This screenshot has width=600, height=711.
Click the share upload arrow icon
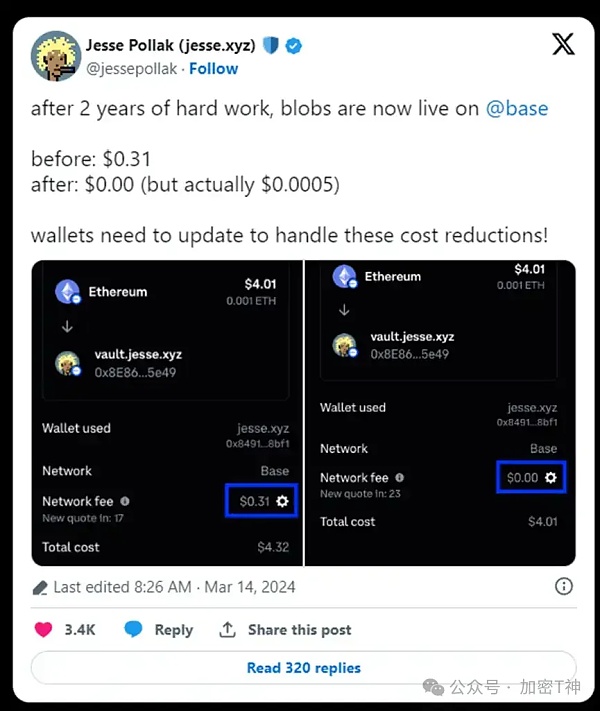(x=227, y=629)
